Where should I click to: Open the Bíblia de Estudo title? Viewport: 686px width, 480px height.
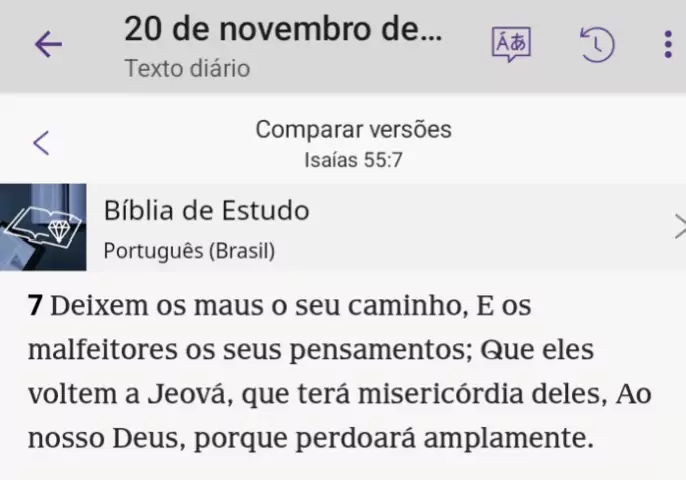tap(206, 211)
